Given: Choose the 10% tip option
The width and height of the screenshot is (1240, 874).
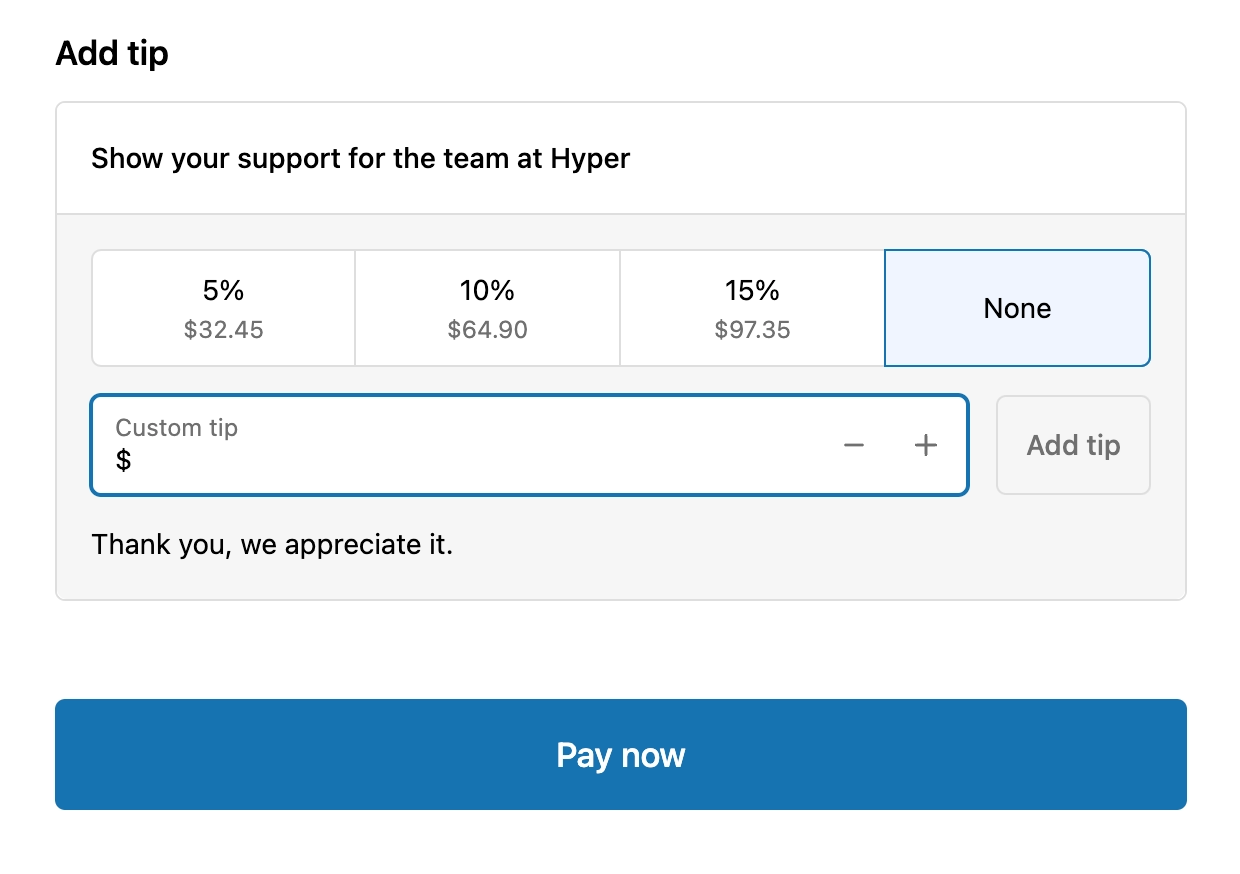Looking at the screenshot, I should click(x=487, y=308).
